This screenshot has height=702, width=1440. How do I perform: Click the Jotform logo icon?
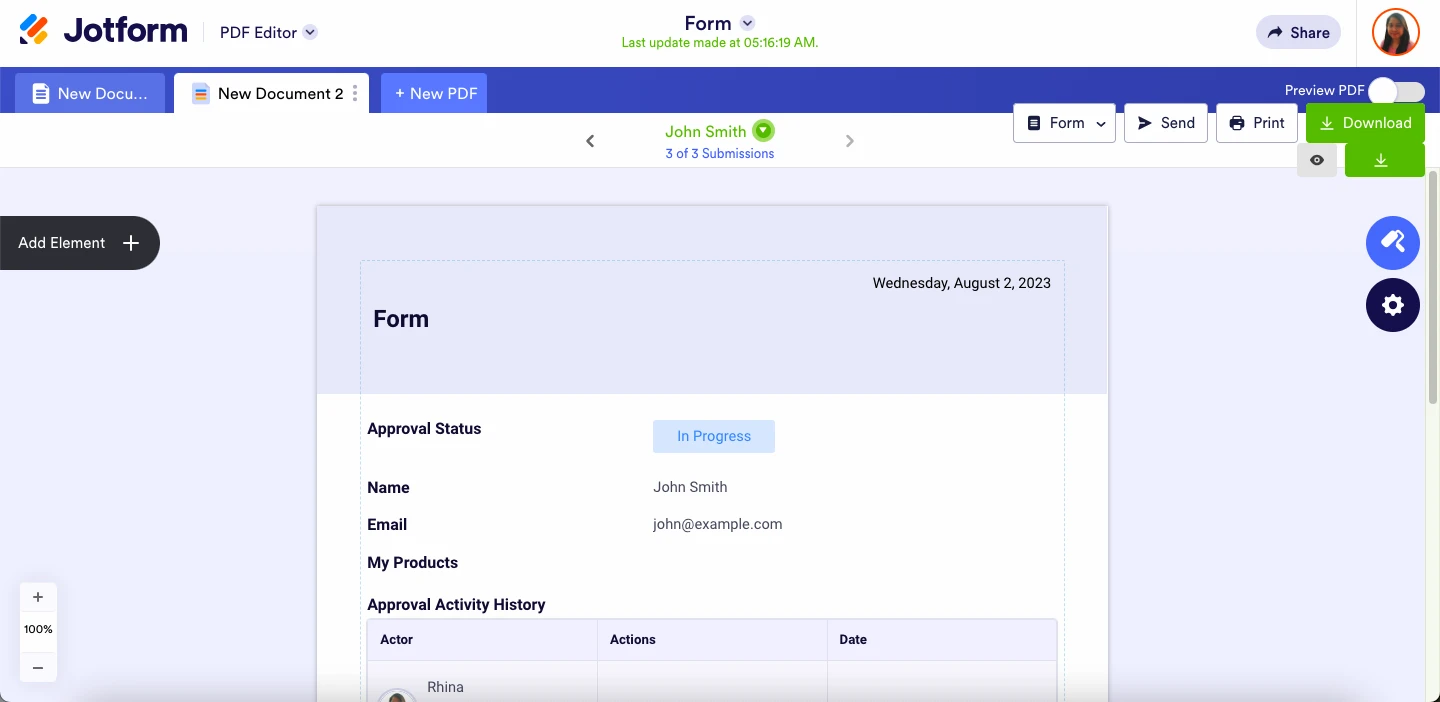coord(34,31)
